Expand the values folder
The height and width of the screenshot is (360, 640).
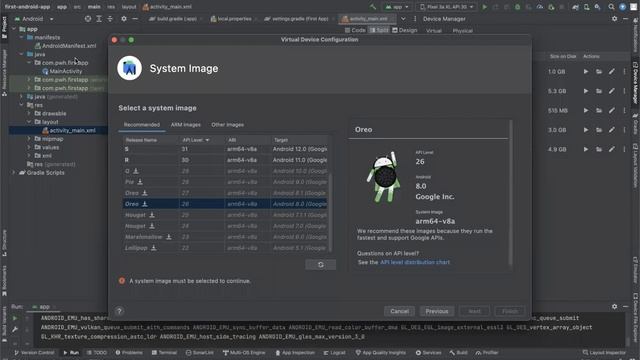[x=29, y=147]
